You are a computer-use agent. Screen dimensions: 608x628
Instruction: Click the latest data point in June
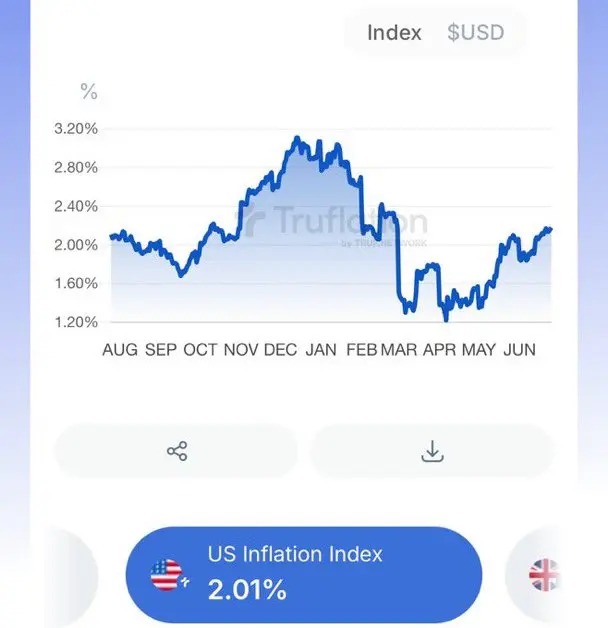pyautogui.click(x=550, y=229)
